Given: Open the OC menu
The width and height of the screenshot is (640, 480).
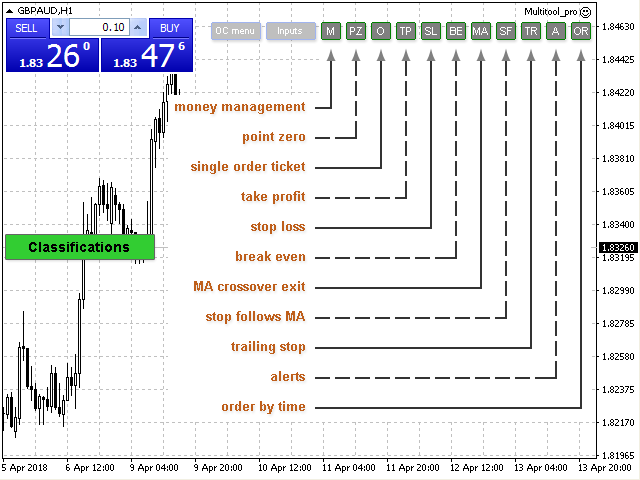Looking at the screenshot, I should click(x=236, y=31).
